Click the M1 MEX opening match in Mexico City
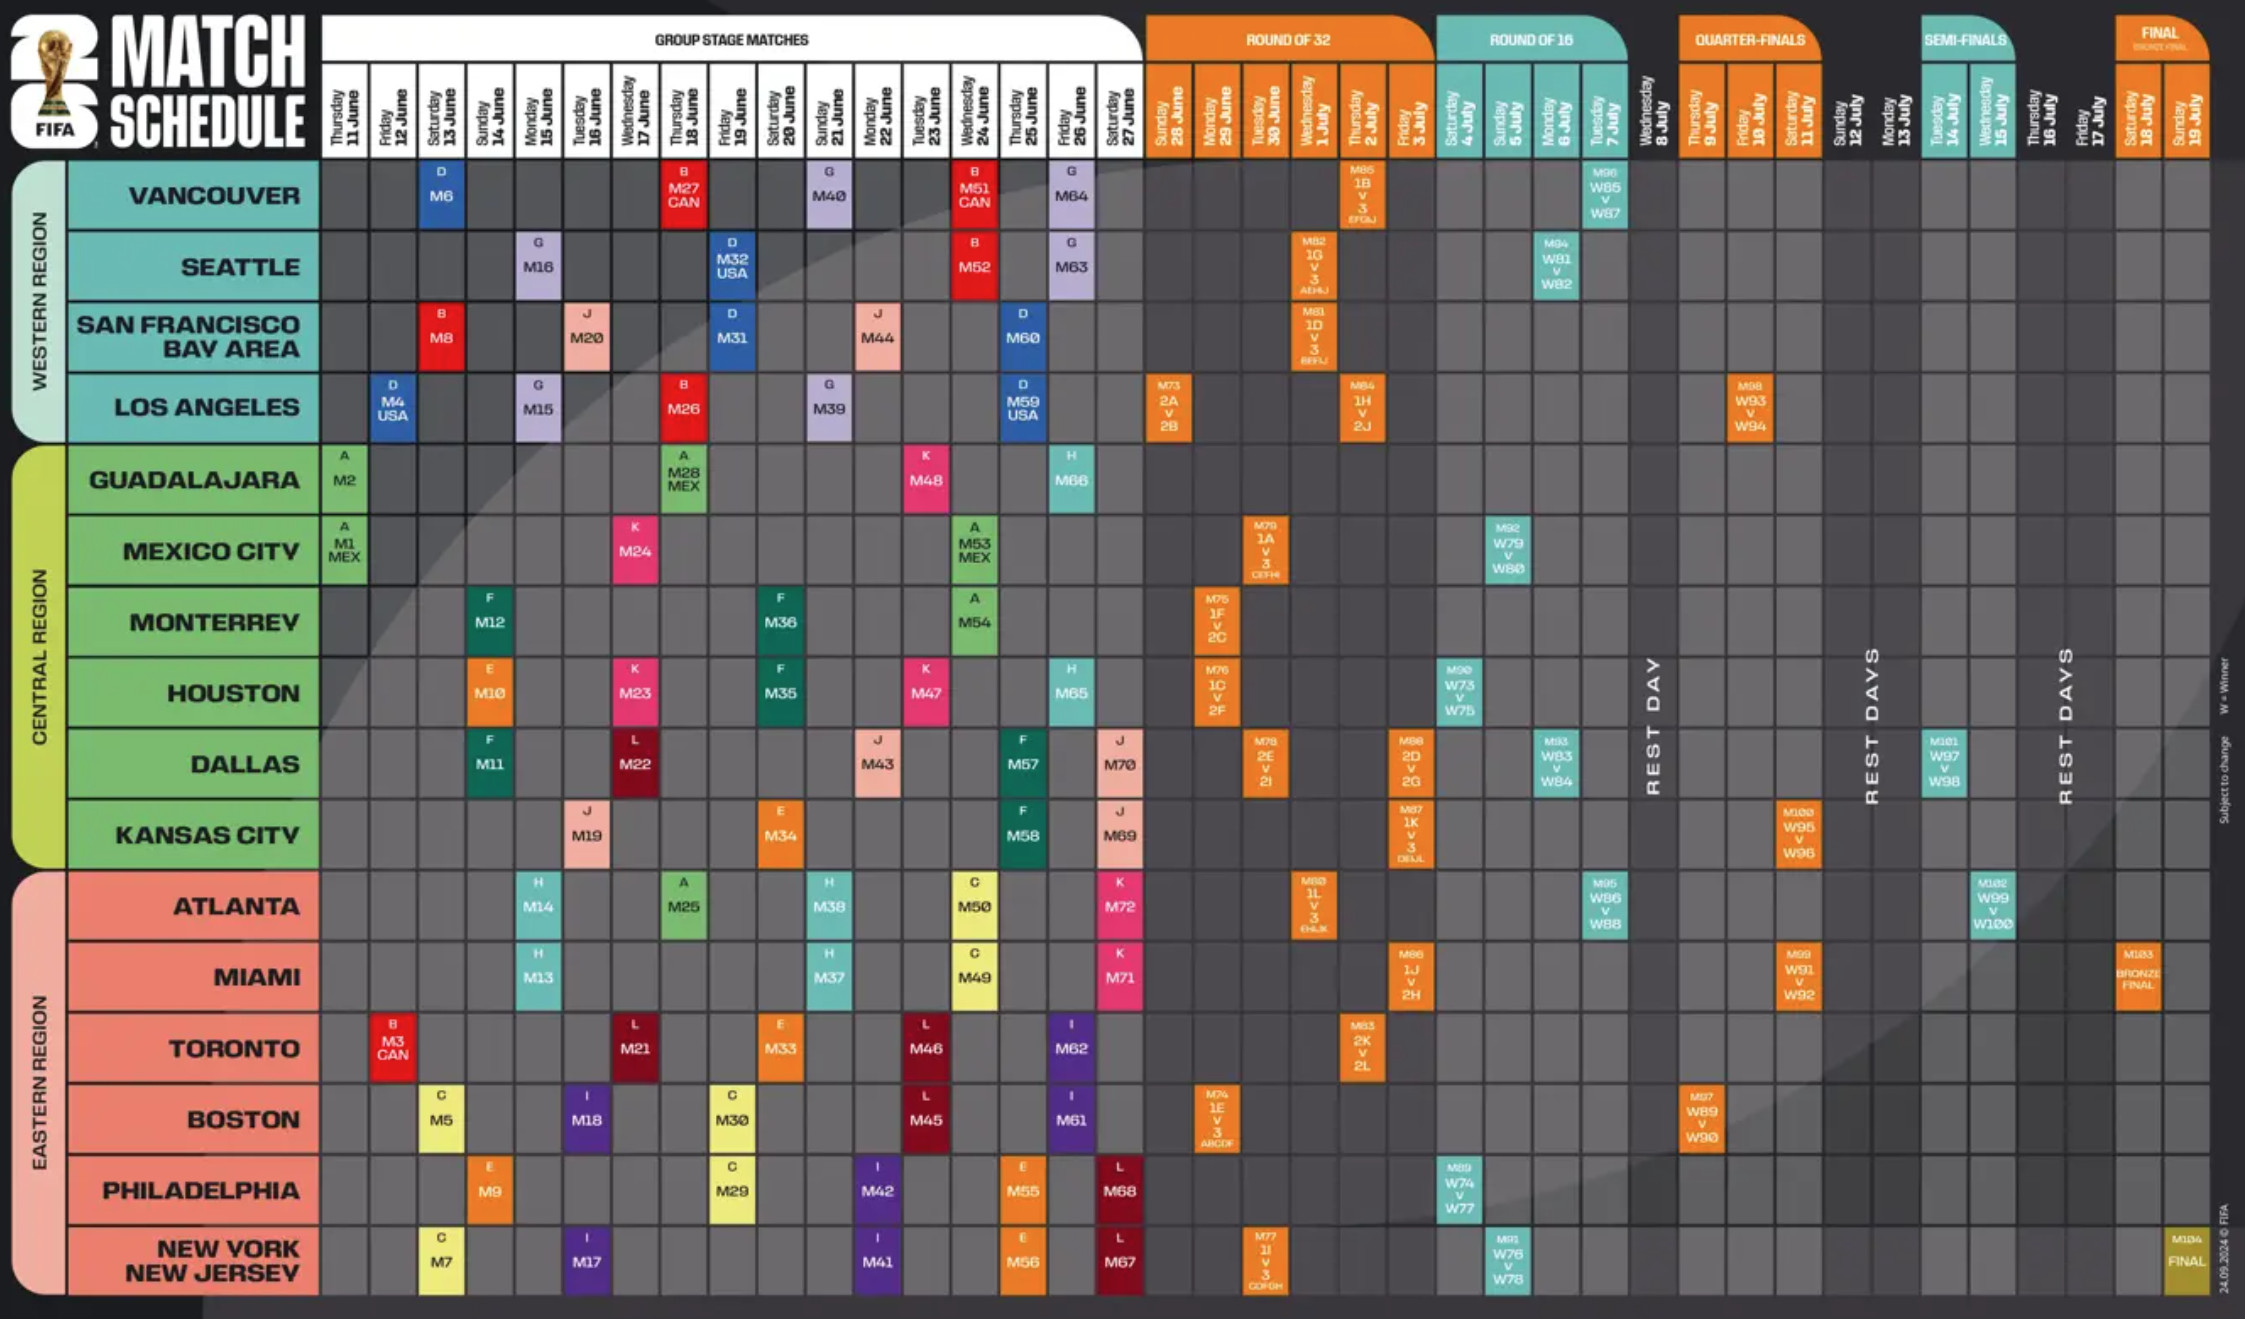 click(344, 550)
